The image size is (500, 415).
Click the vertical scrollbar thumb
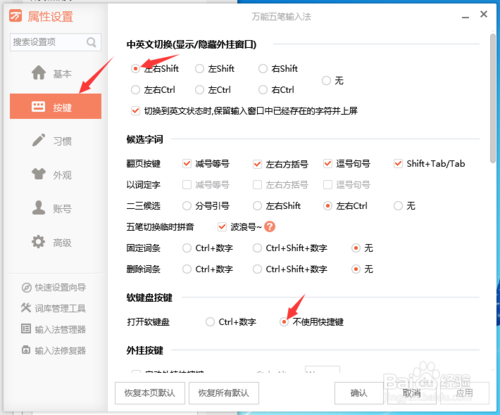(x=493, y=98)
